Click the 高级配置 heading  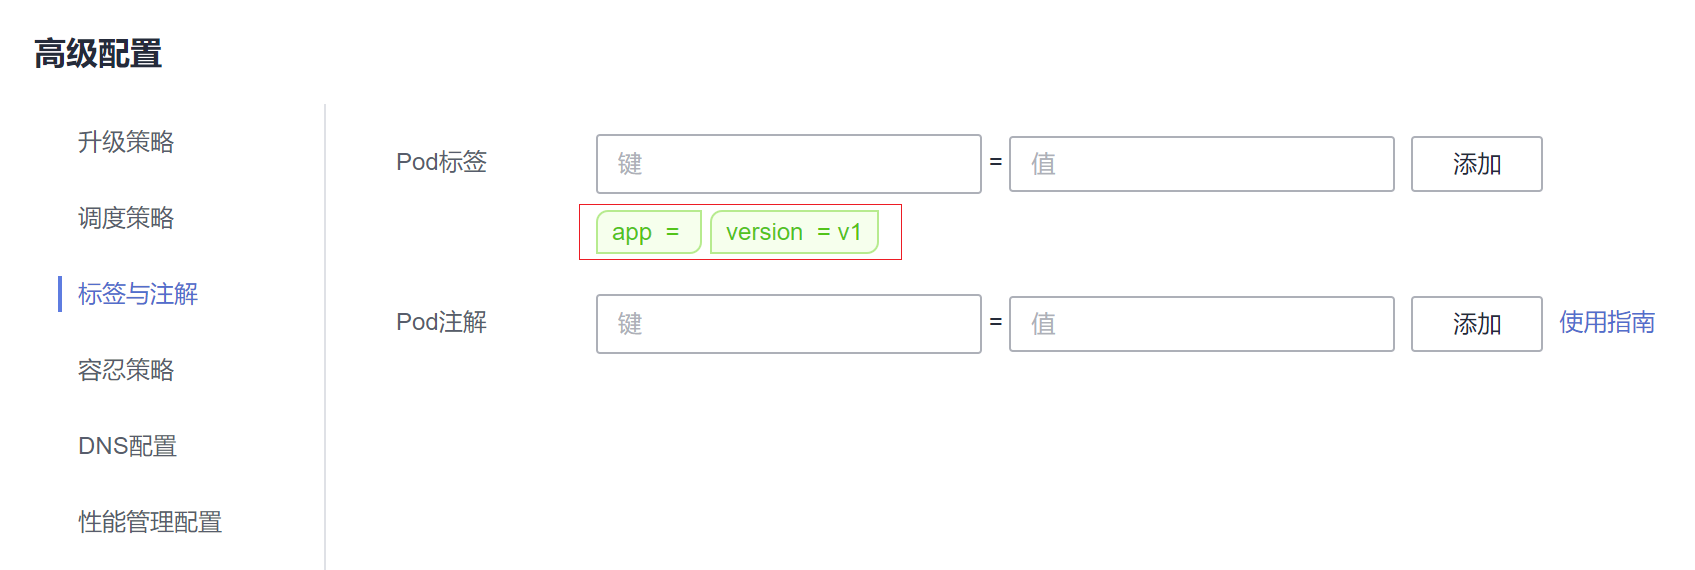[x=98, y=54]
